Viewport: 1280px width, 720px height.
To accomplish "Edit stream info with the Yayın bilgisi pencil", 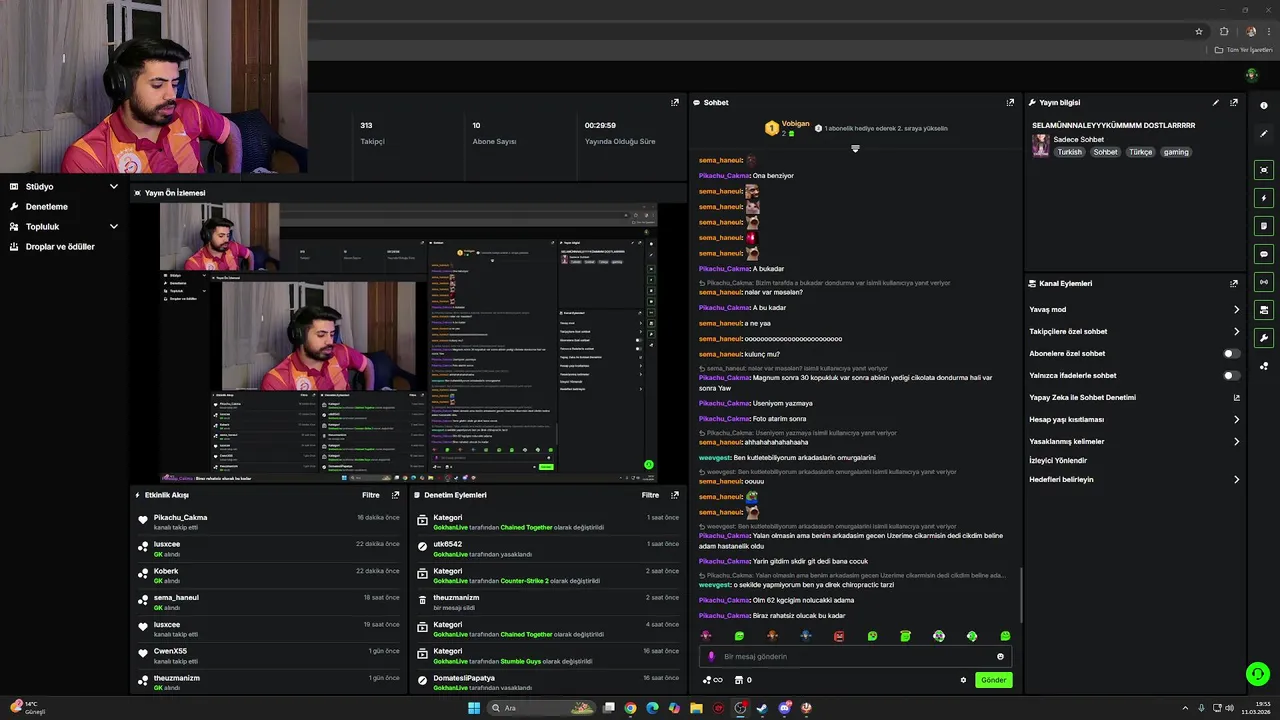I will (1216, 102).
